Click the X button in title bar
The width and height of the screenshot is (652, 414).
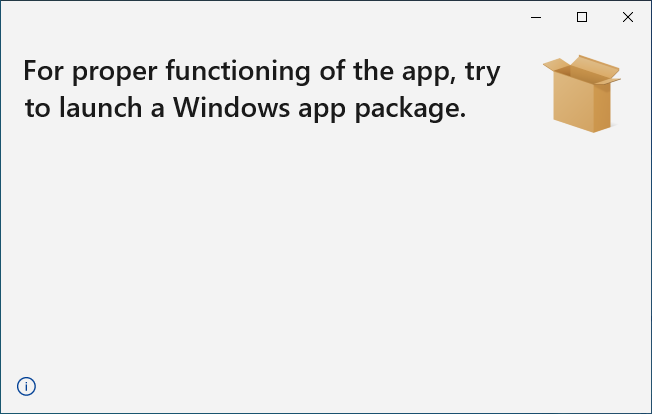[628, 17]
